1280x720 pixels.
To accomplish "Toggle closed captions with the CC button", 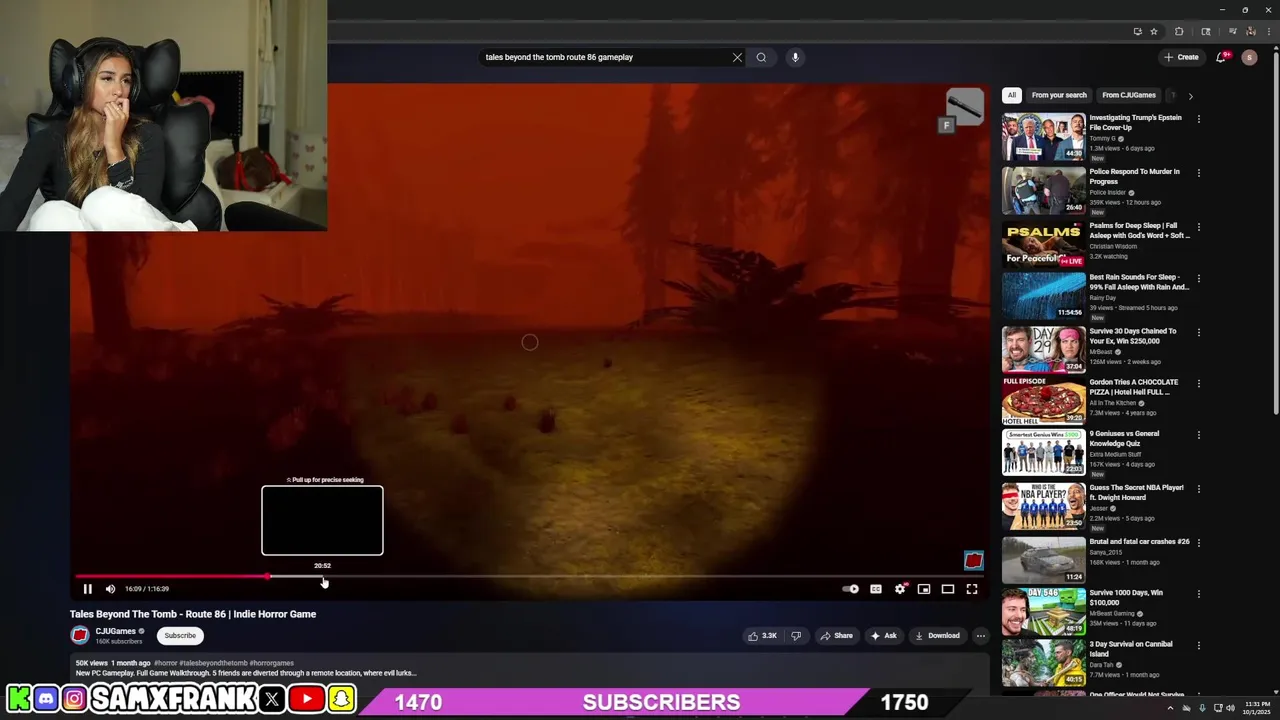I will tap(876, 589).
